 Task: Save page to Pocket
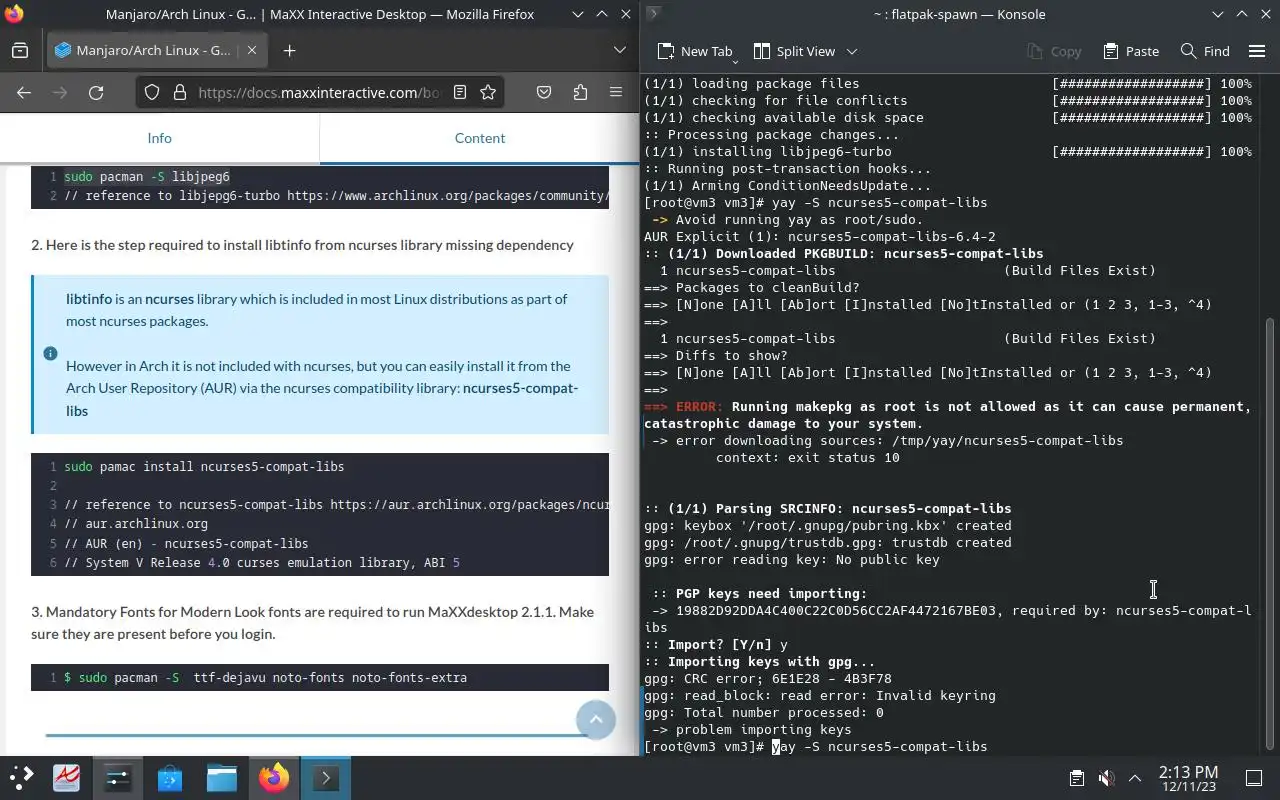click(544, 92)
